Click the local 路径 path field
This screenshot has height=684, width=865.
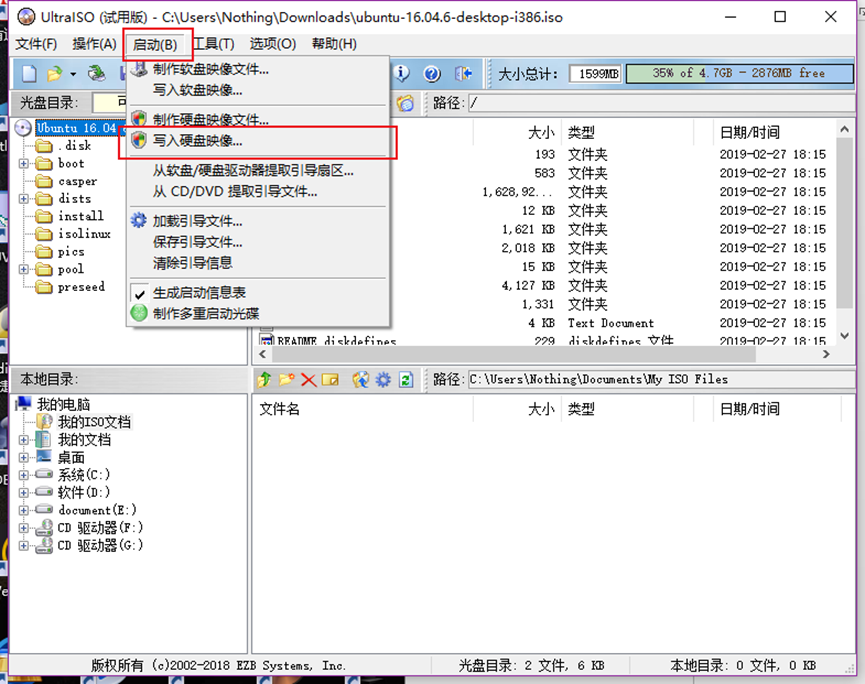pyautogui.click(x=662, y=380)
